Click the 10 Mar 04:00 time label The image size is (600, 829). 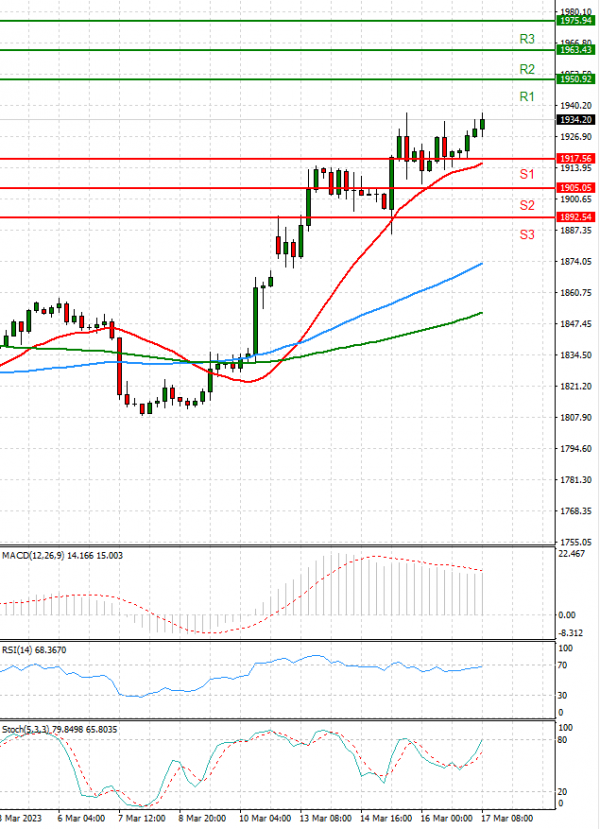(265, 818)
